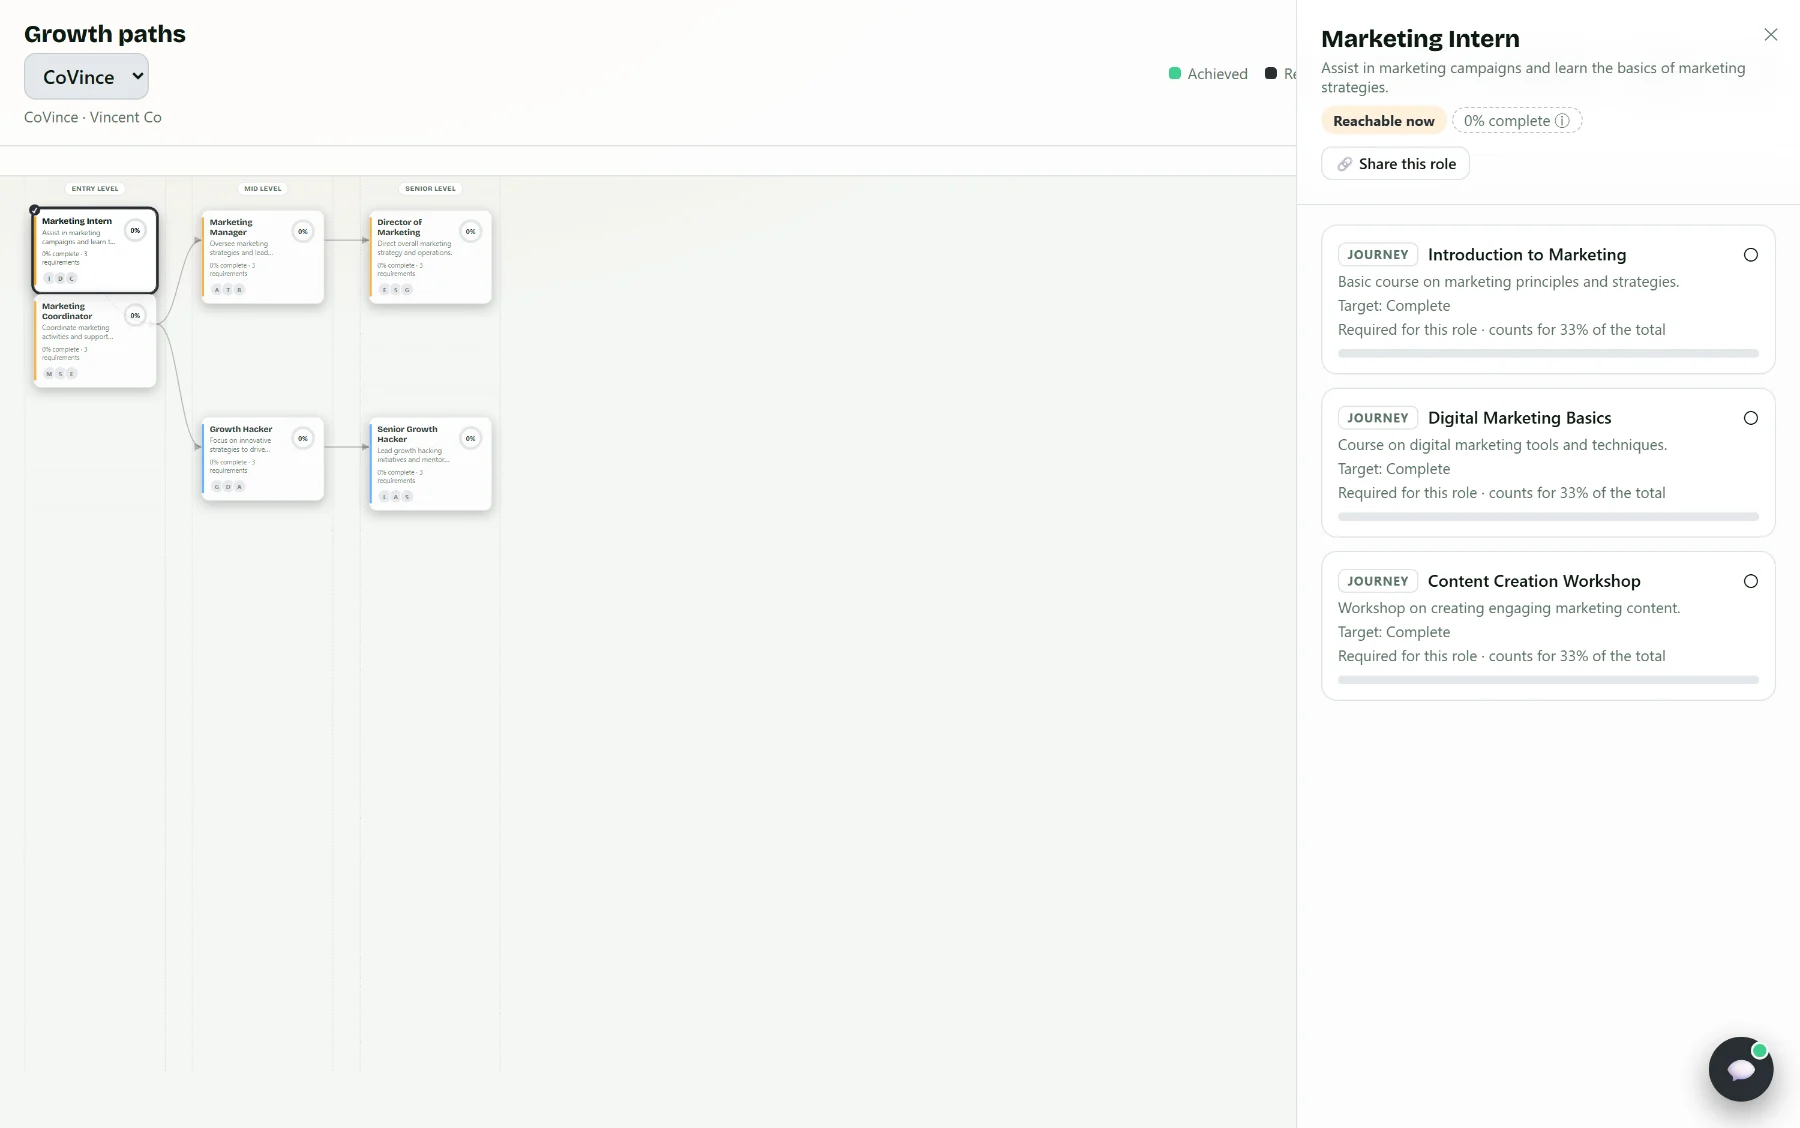Click the 'S' requirement chip on Senior Growth Hacker card
Screen dimensions: 1800x1128
tap(407, 497)
